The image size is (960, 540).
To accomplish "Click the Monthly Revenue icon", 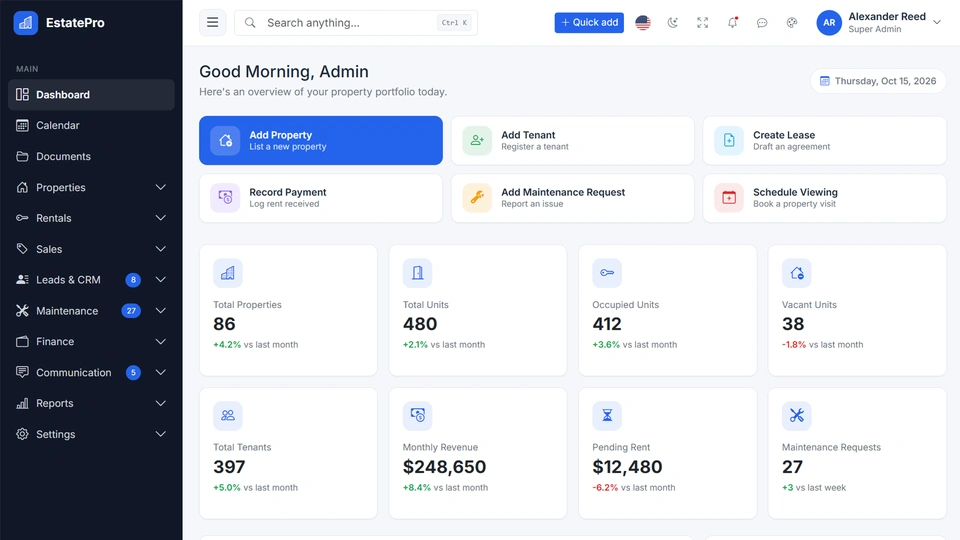I will pos(418,416).
